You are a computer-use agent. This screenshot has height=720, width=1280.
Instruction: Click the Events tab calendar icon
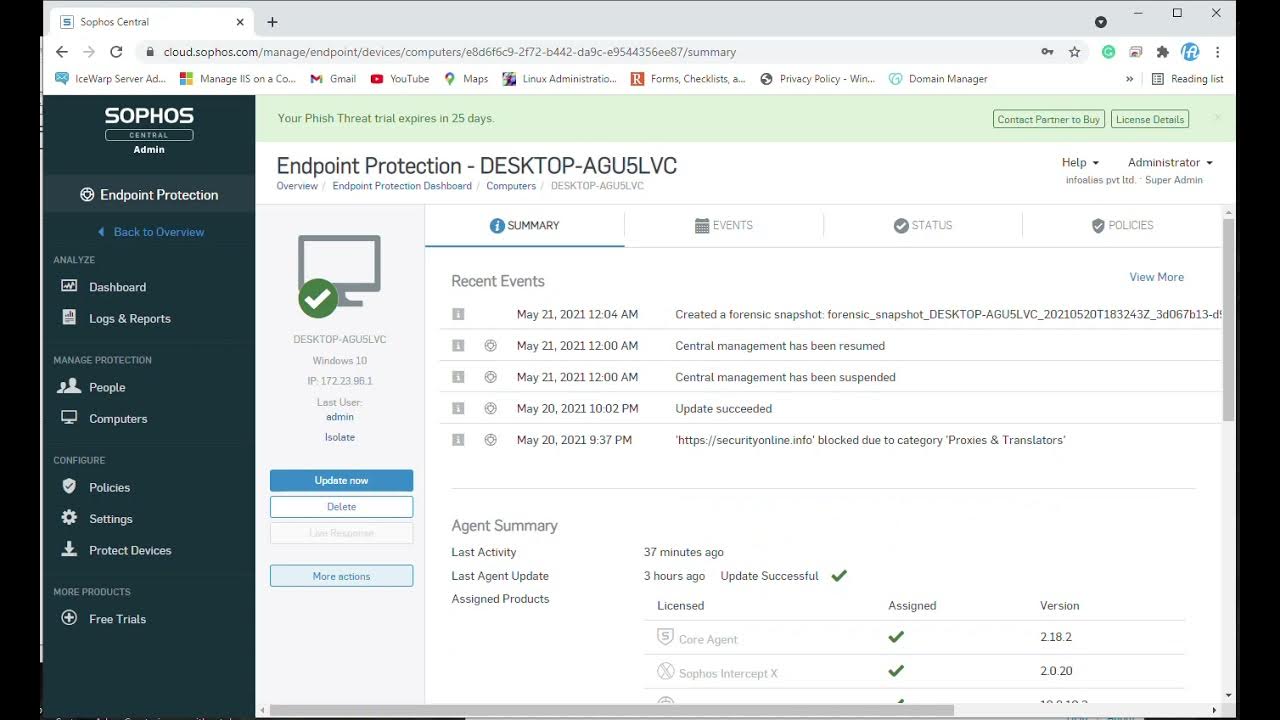coord(702,225)
